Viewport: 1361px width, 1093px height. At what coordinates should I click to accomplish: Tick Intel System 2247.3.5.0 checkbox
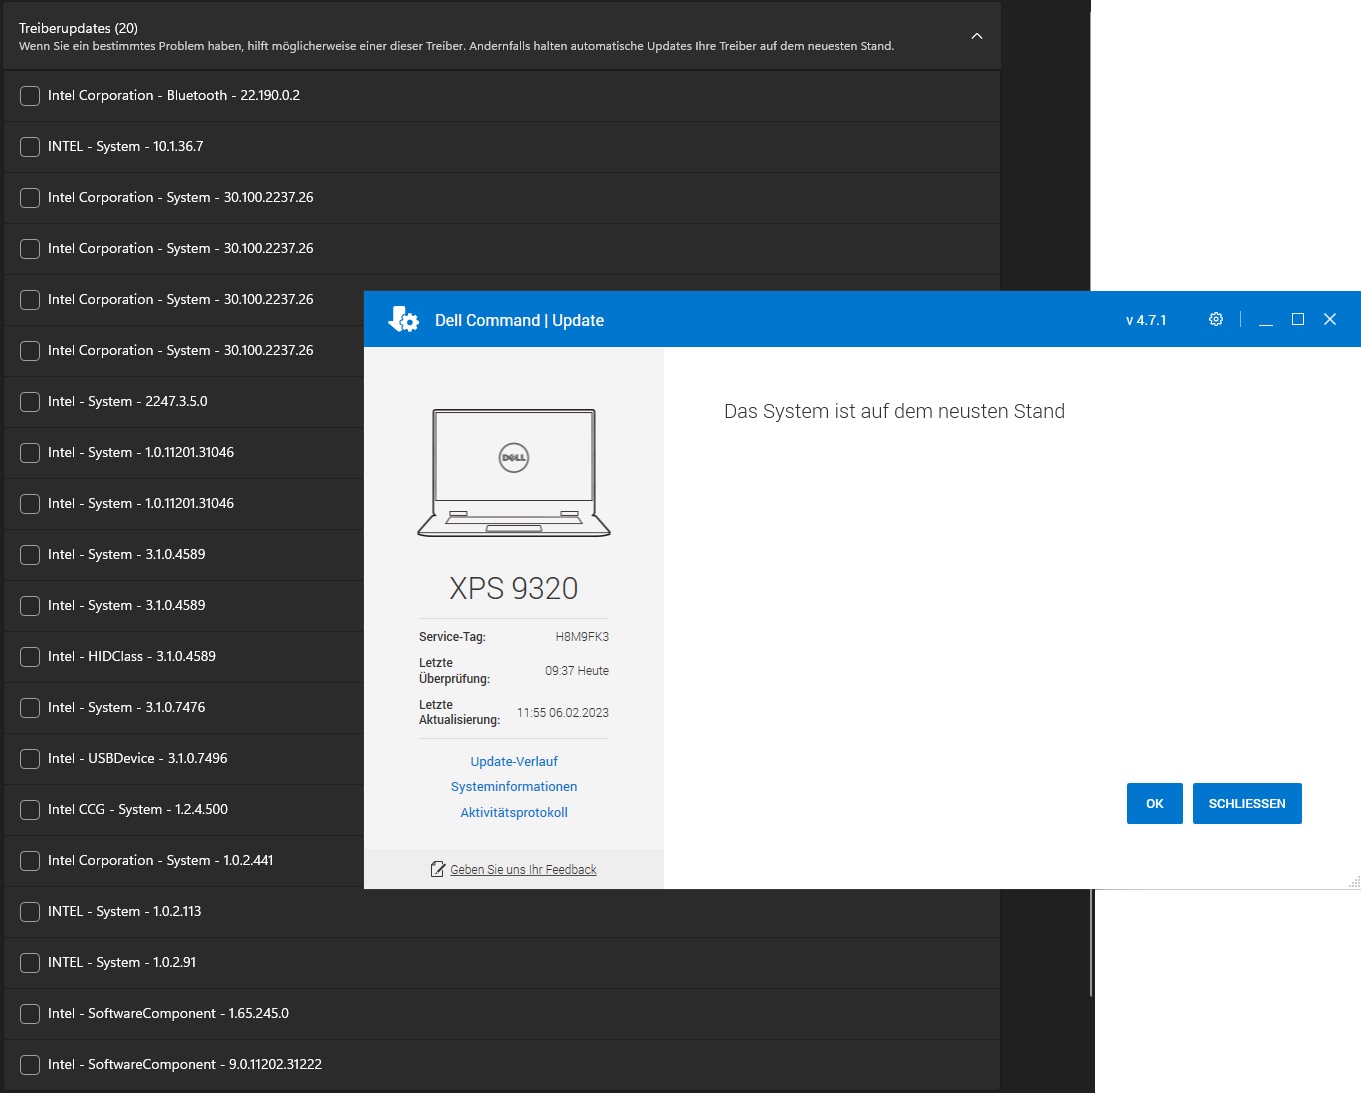click(x=30, y=402)
